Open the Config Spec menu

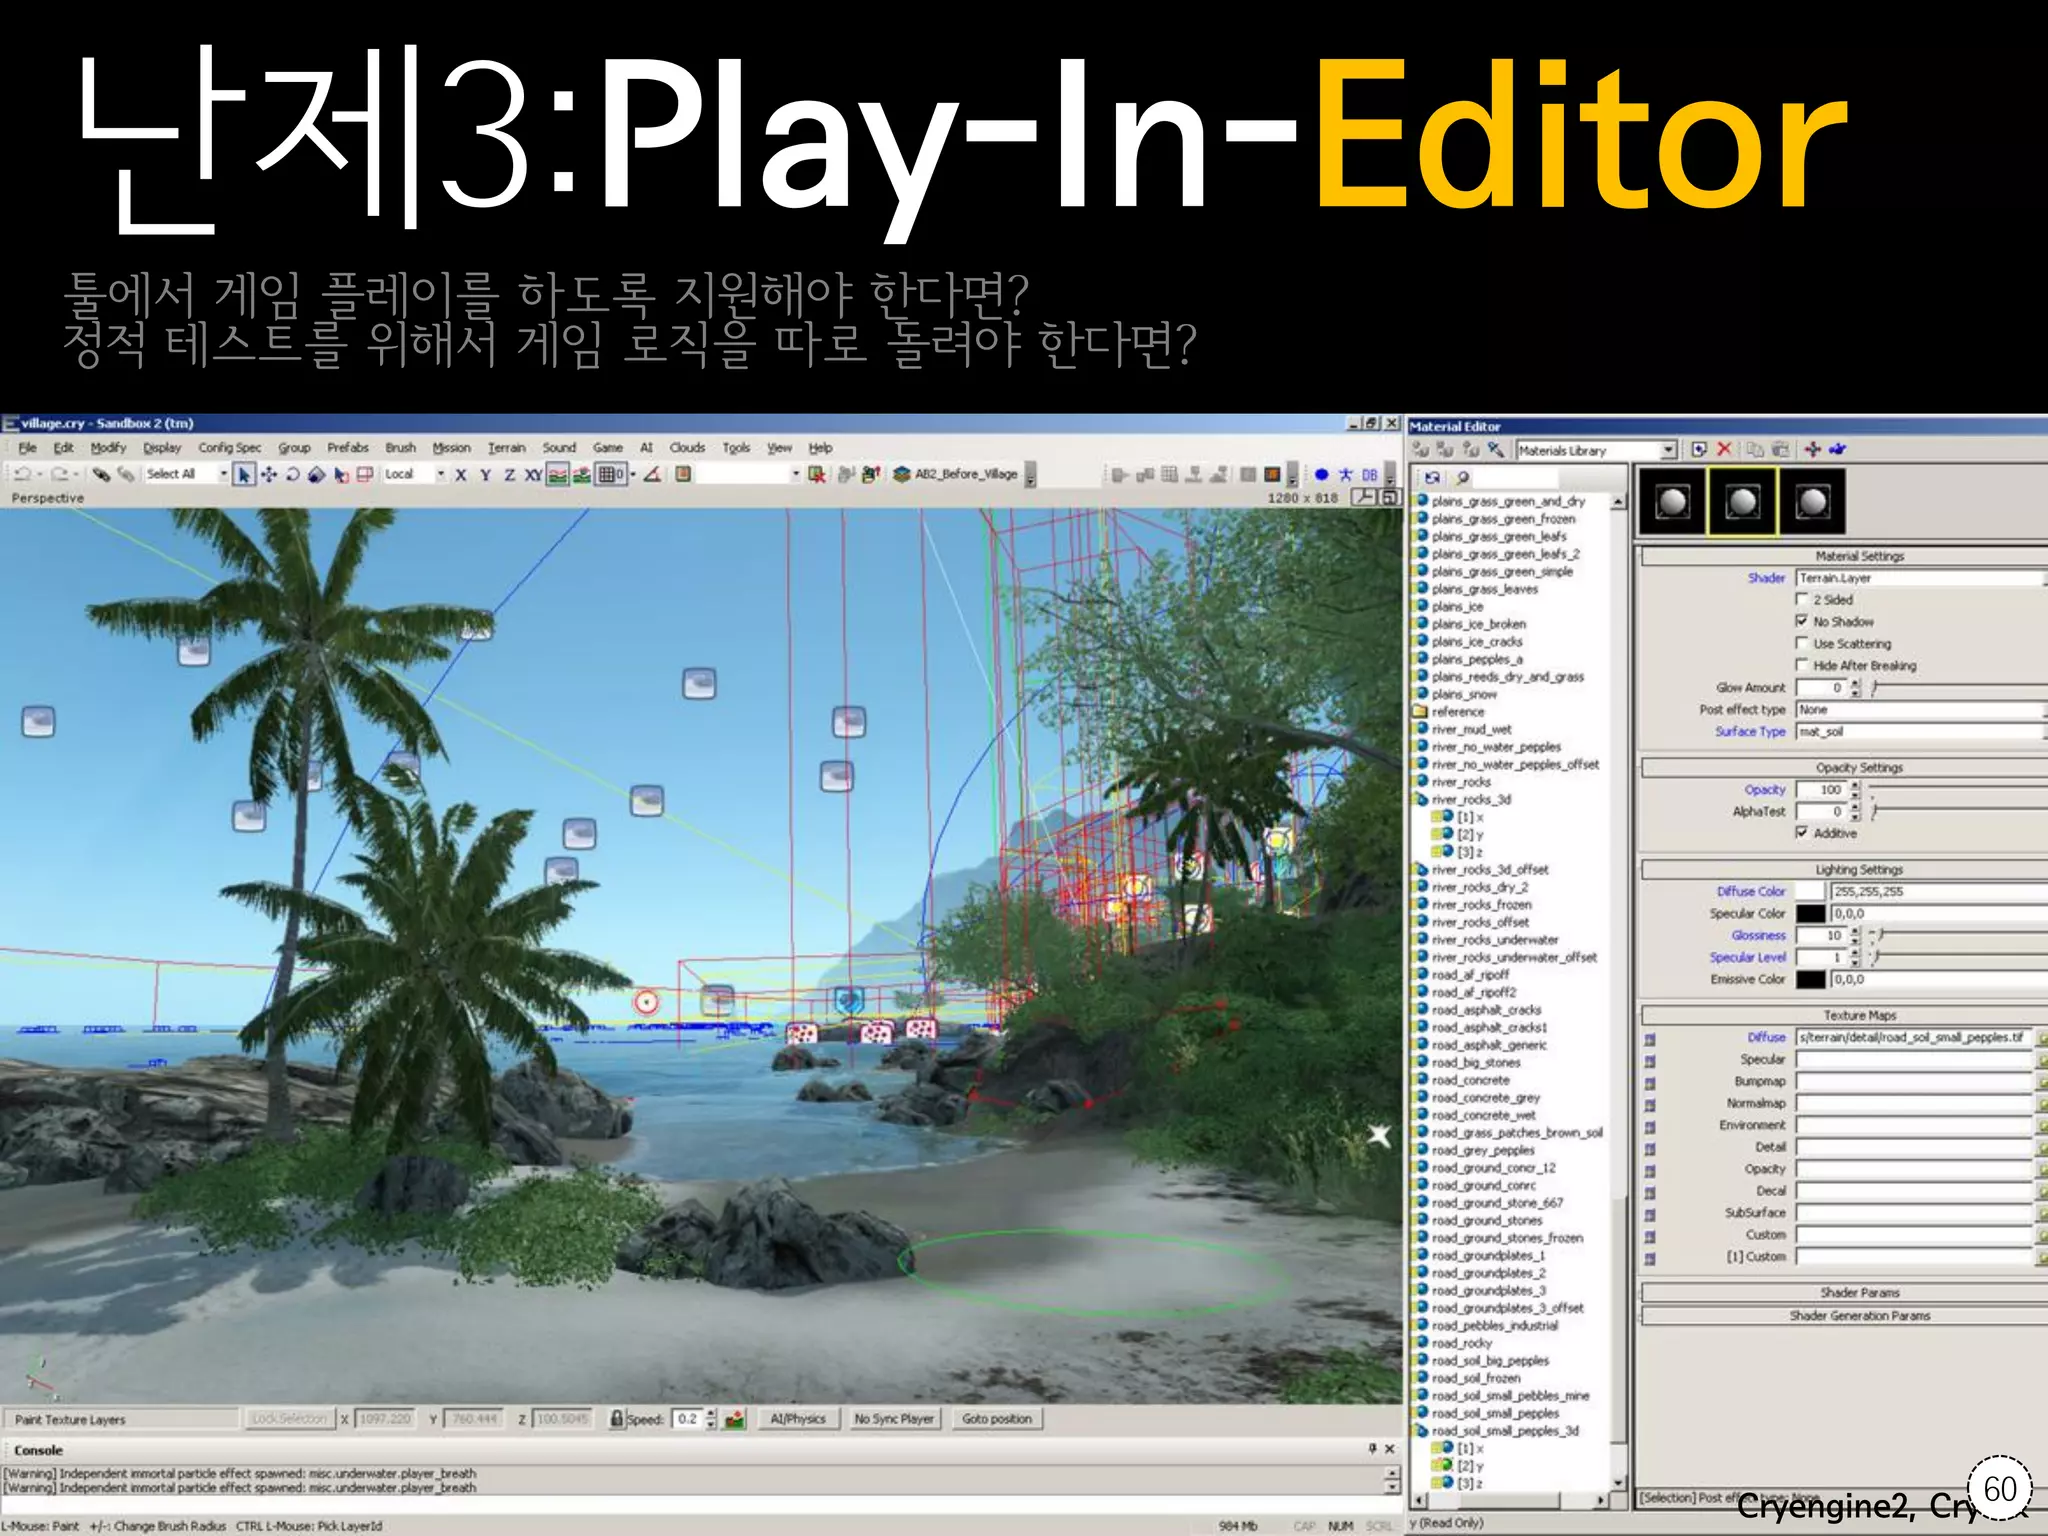[x=229, y=448]
